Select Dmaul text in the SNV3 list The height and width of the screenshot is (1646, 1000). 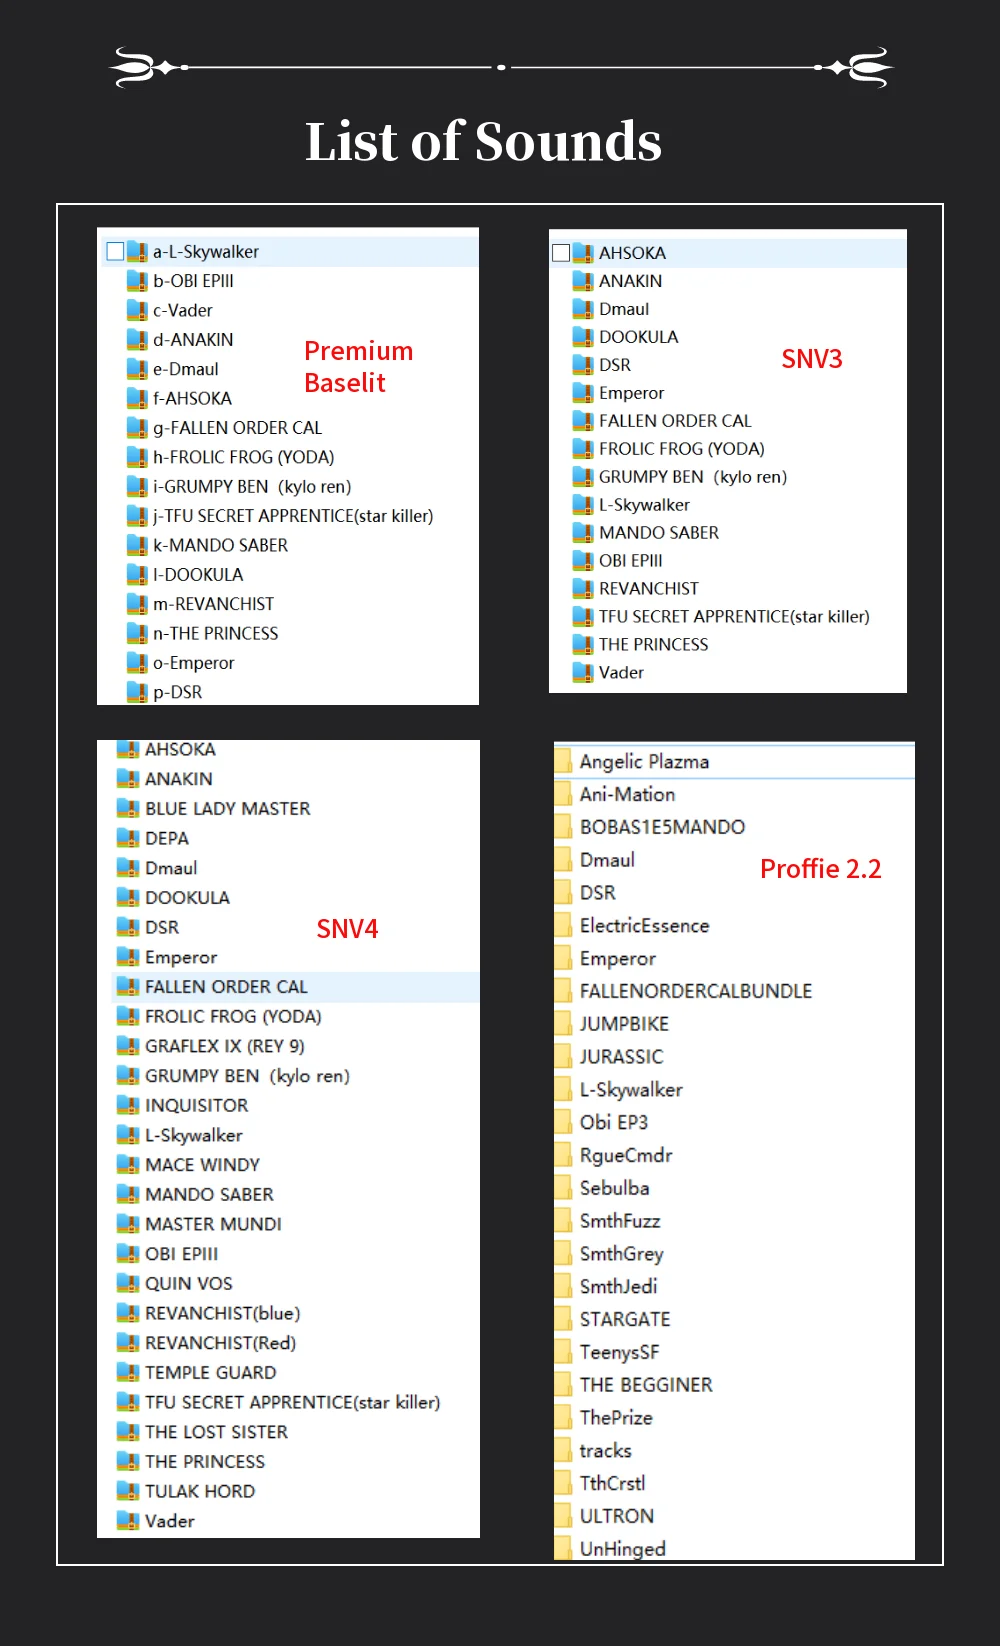point(624,309)
